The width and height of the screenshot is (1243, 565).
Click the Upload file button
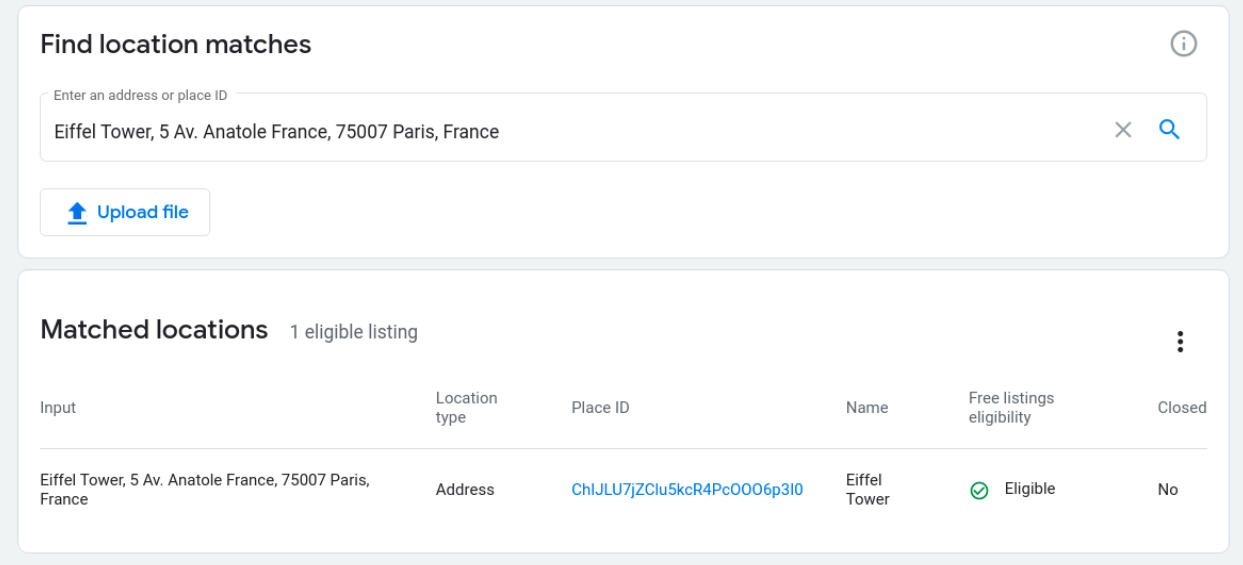(x=125, y=212)
